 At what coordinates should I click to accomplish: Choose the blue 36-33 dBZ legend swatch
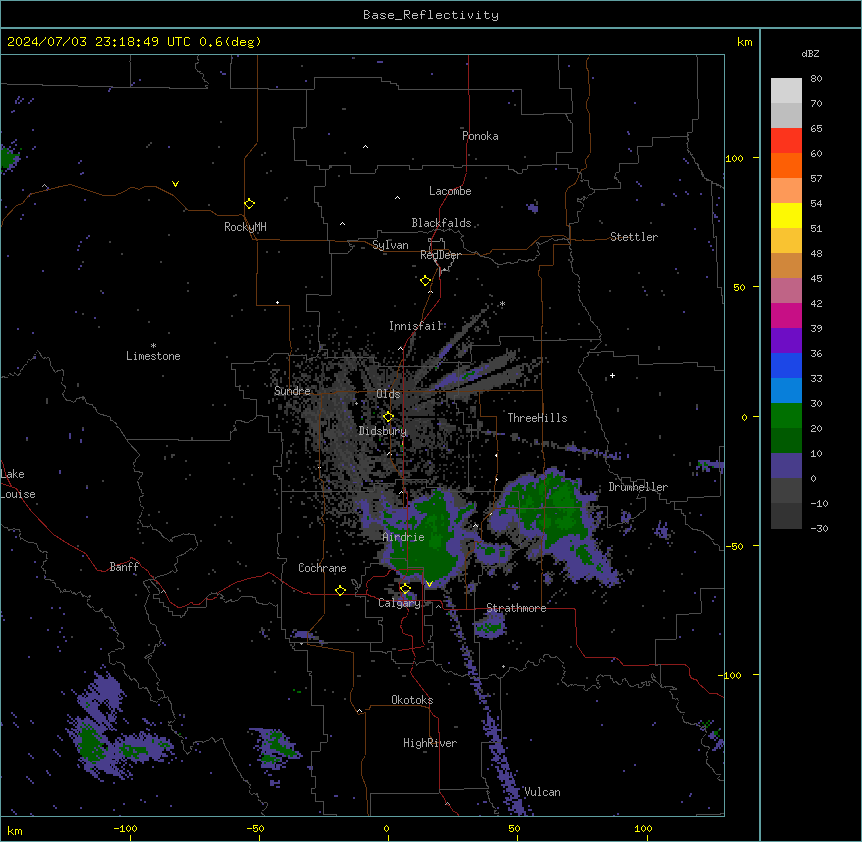[786, 365]
